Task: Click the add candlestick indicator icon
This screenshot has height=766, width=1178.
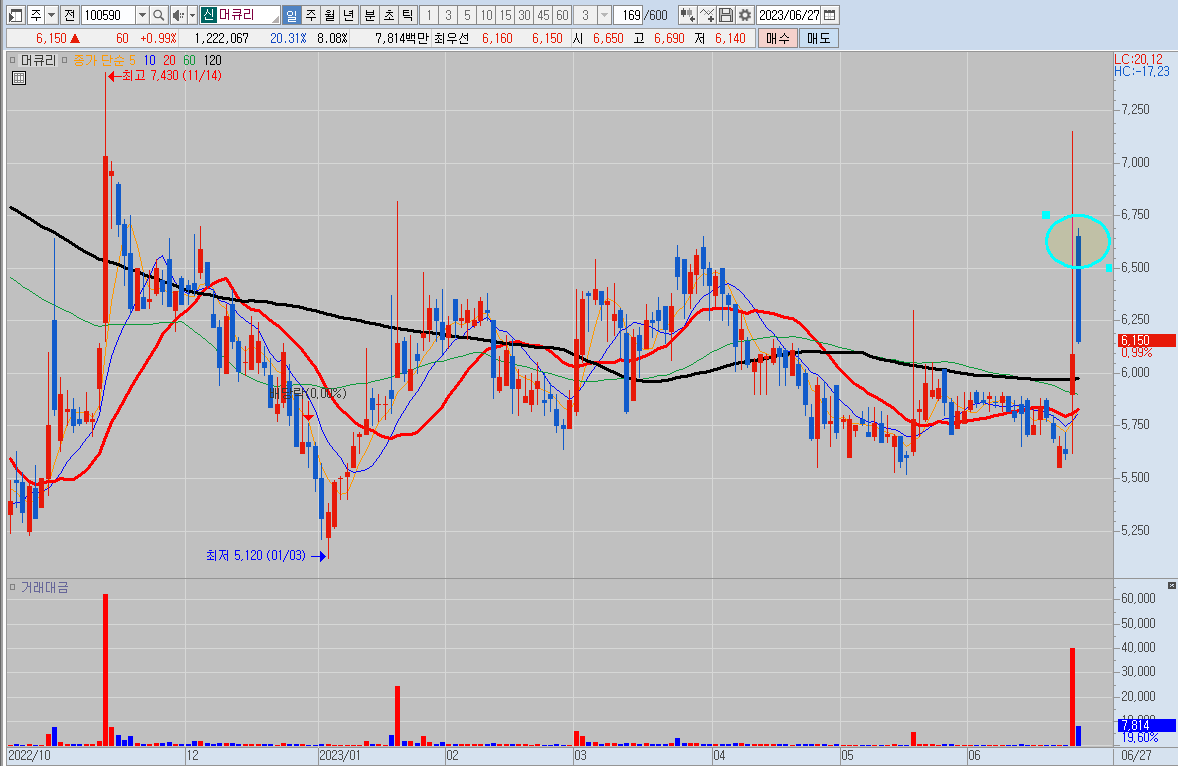Action: coord(687,15)
